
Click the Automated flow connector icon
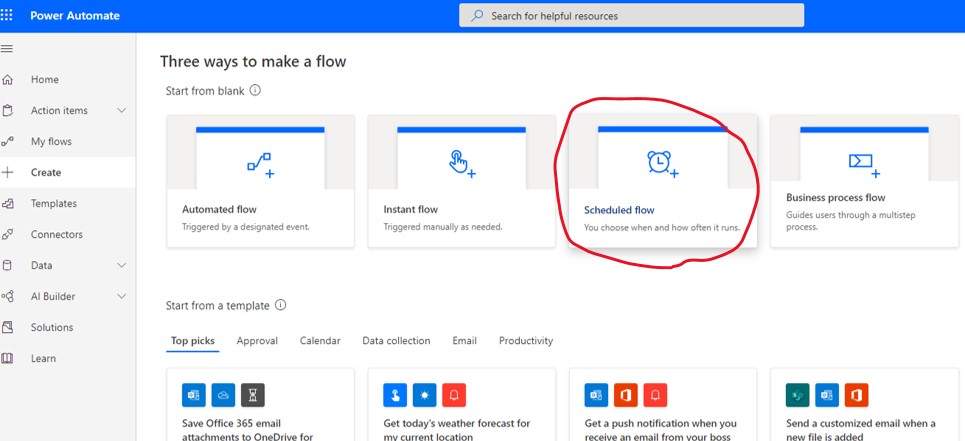[260, 165]
